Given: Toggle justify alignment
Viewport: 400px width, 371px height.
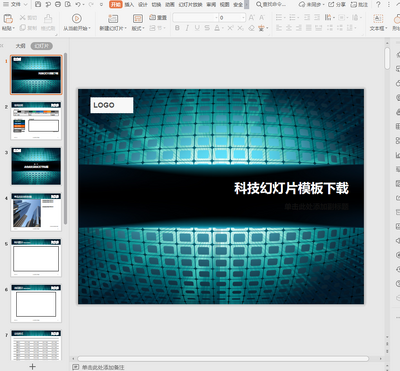Looking at the screenshot, I should pos(309,28).
